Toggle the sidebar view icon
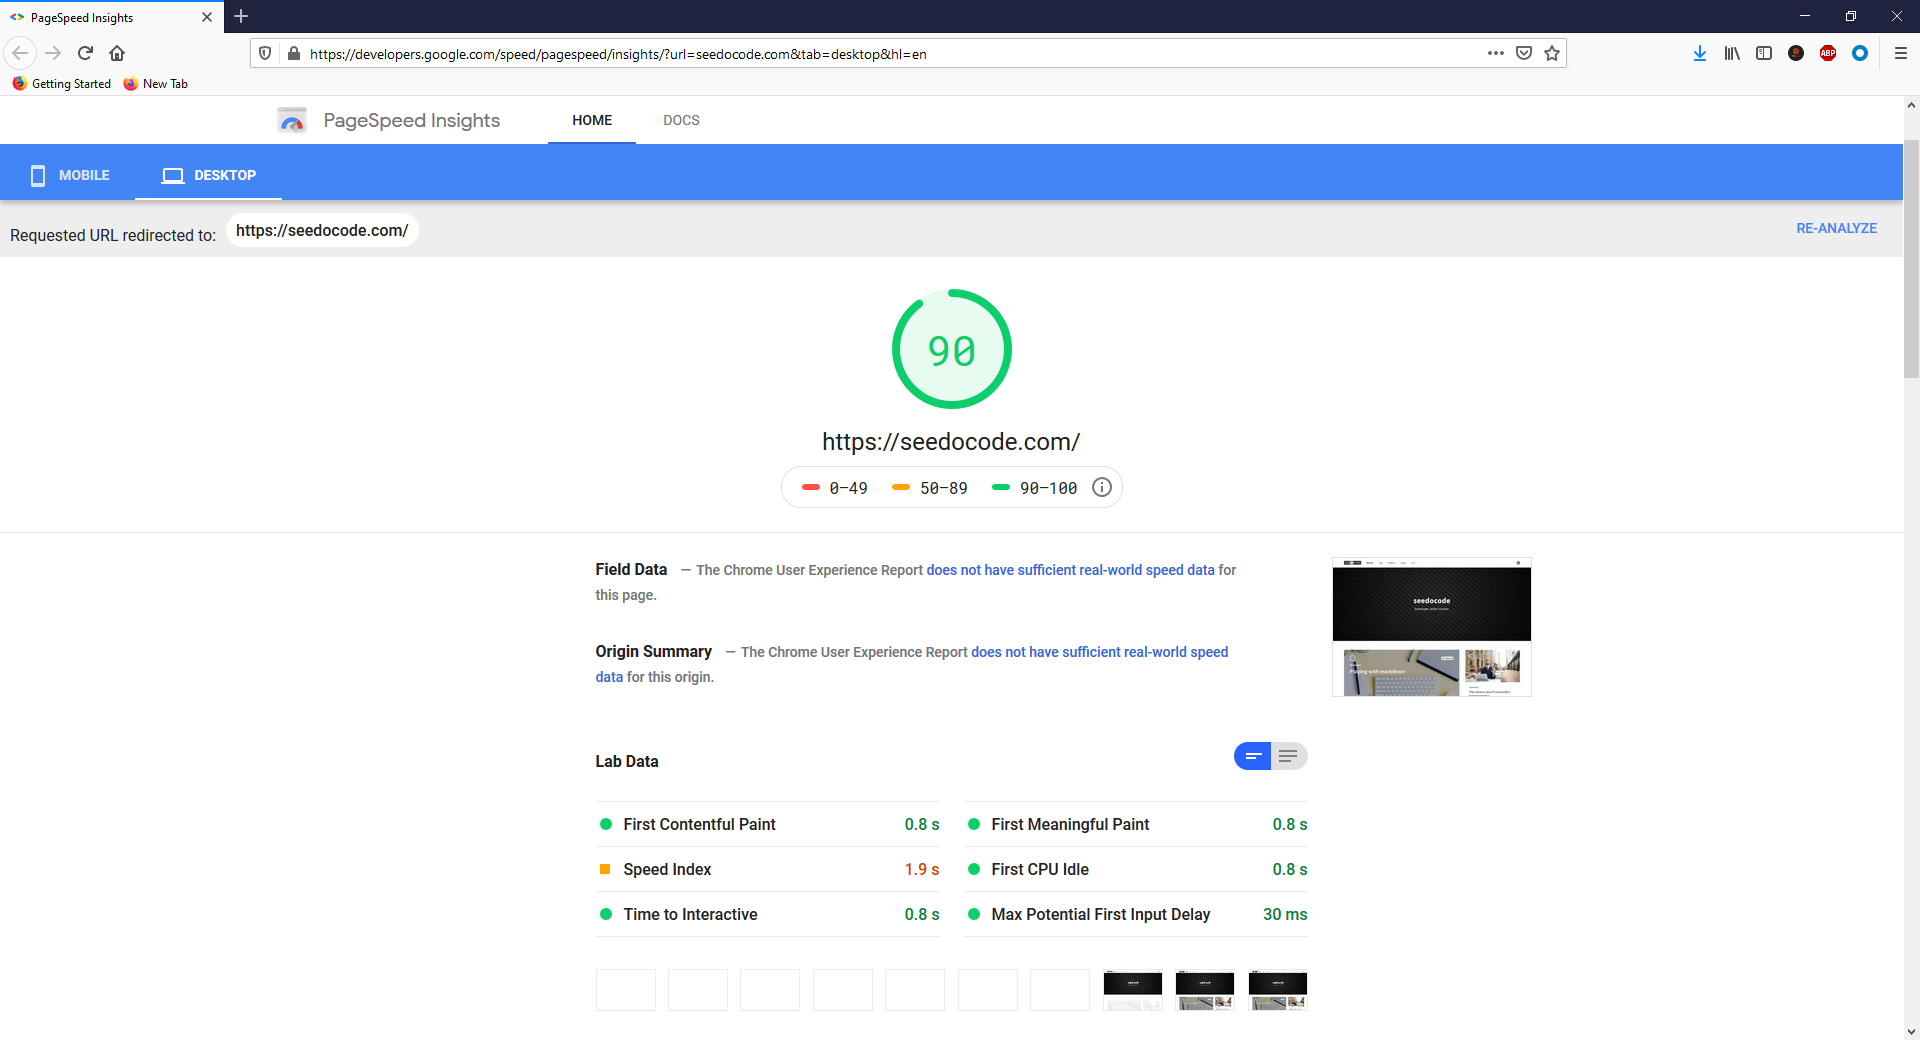1920x1040 pixels. [1764, 53]
